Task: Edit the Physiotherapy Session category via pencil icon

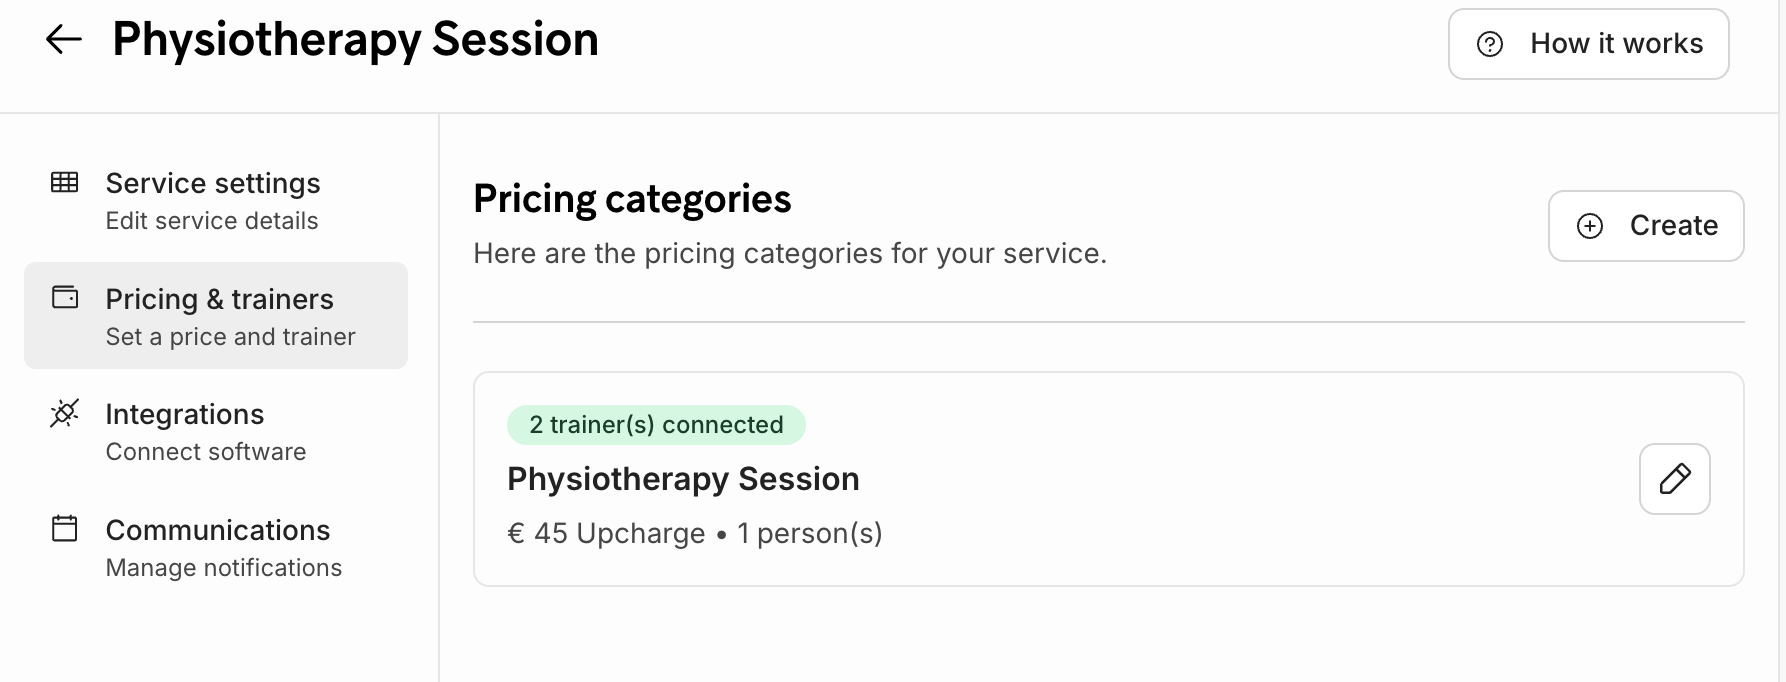Action: point(1675,479)
